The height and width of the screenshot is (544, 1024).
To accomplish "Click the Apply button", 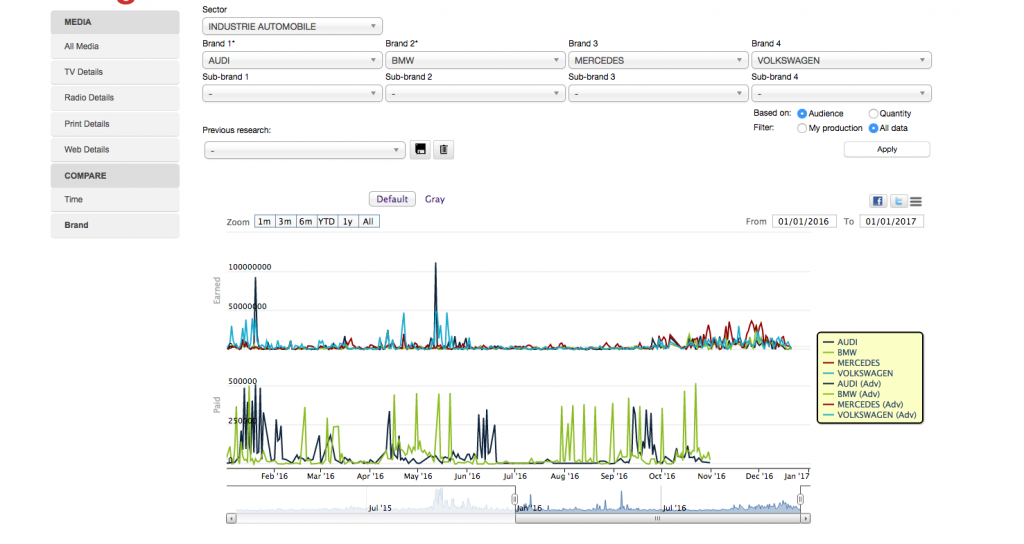I will click(887, 150).
